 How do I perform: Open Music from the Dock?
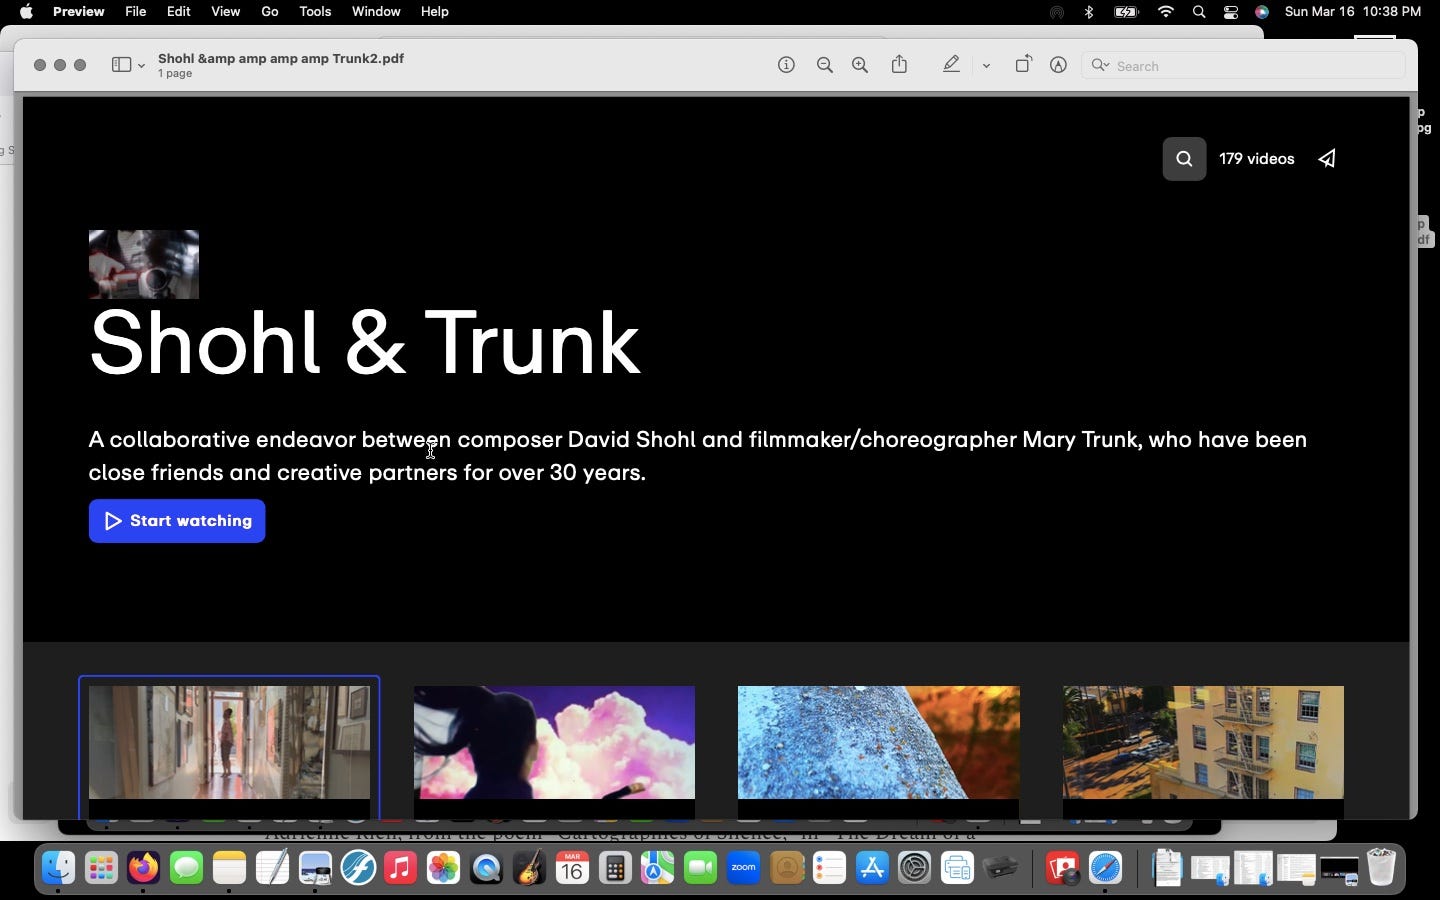400,868
